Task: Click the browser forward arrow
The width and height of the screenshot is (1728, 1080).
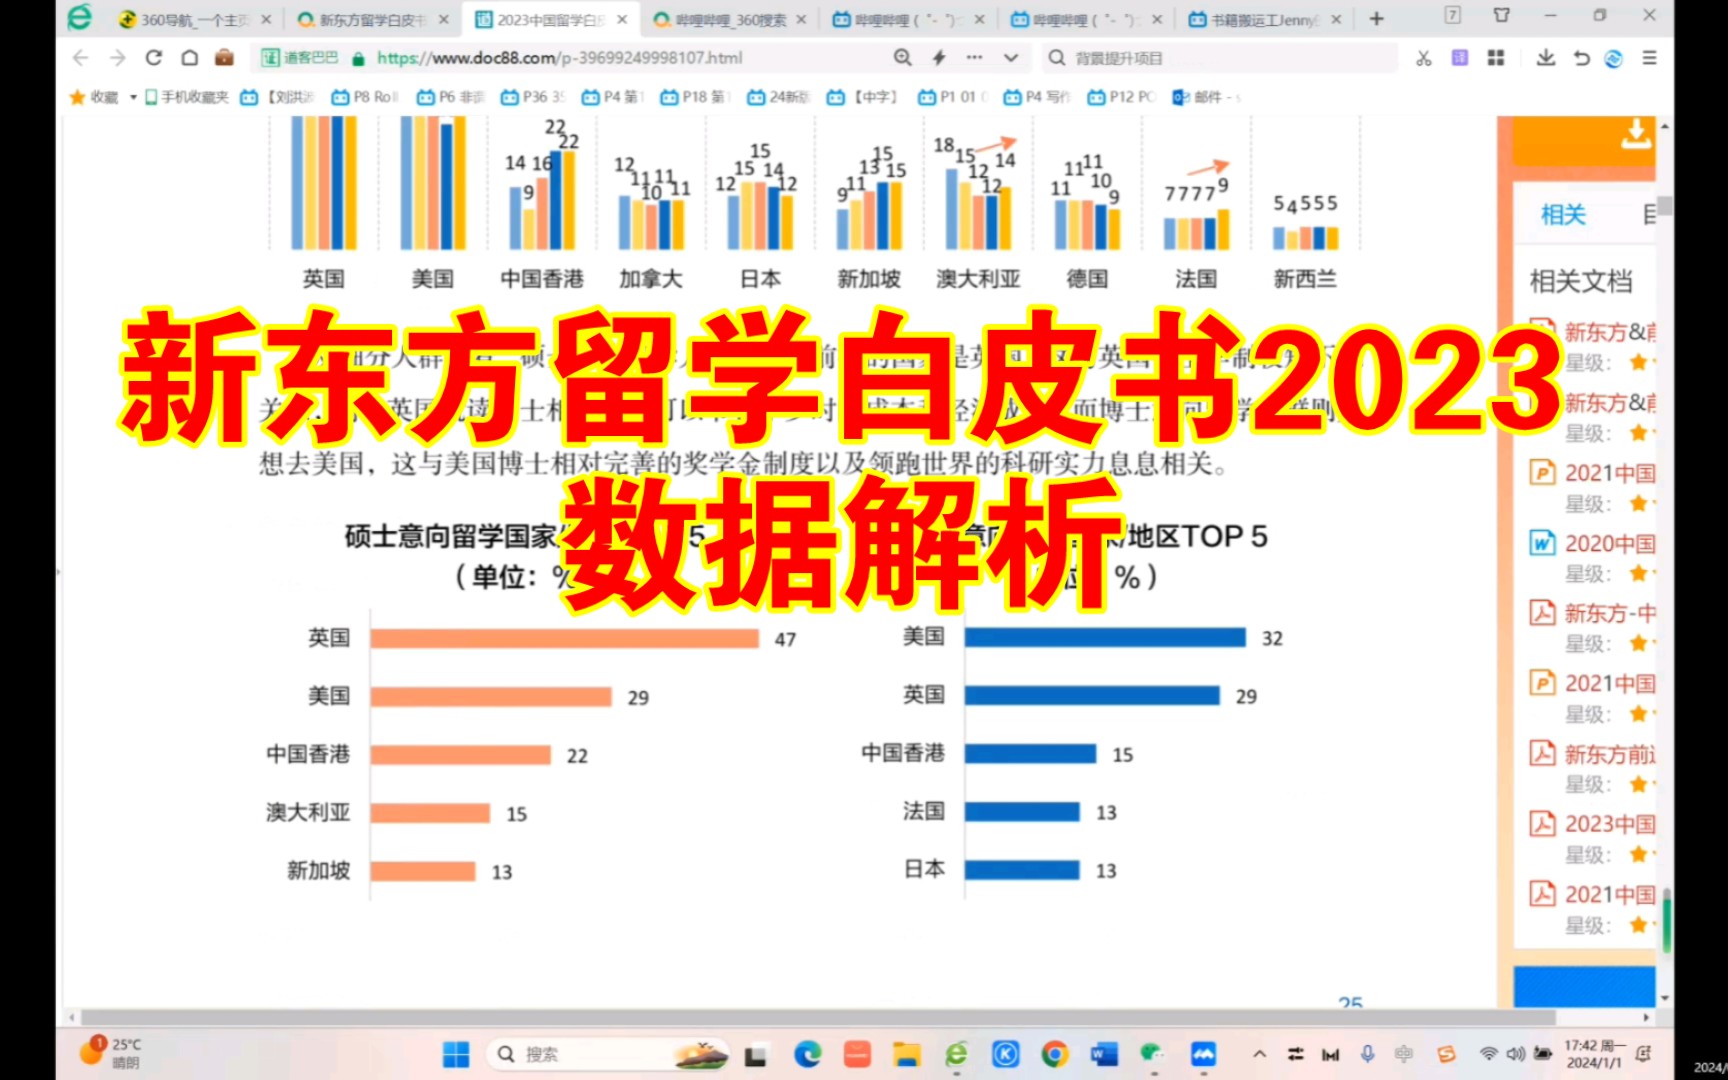Action: coord(118,58)
